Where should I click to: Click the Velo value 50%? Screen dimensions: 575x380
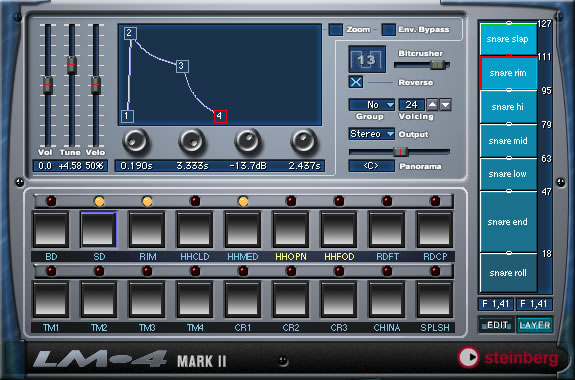coord(95,166)
